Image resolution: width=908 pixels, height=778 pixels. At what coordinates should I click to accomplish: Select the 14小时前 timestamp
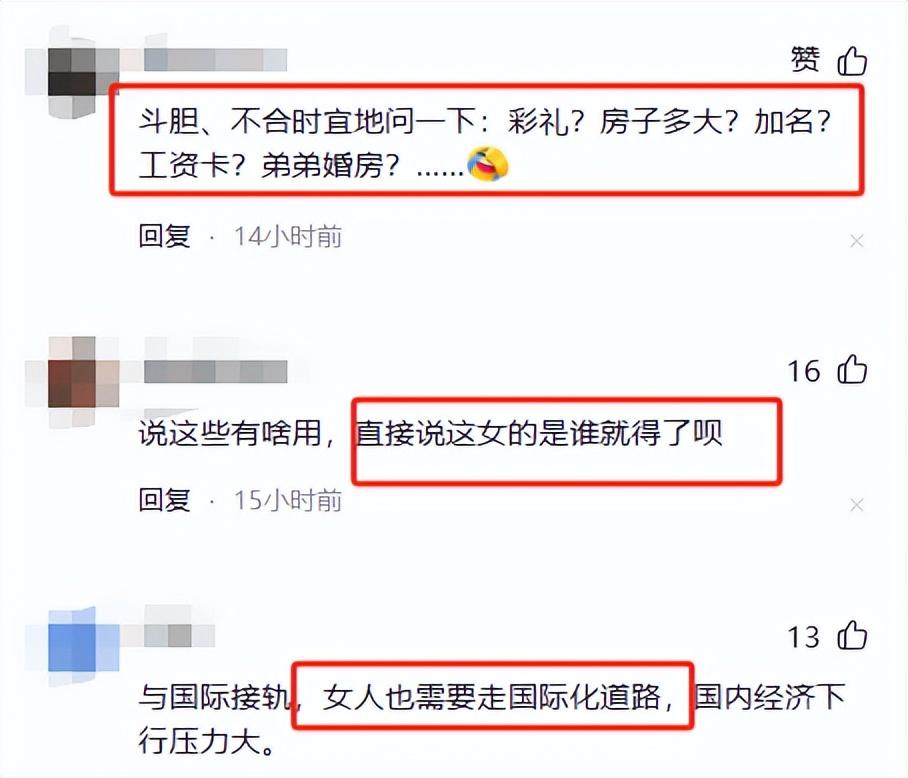[288, 236]
